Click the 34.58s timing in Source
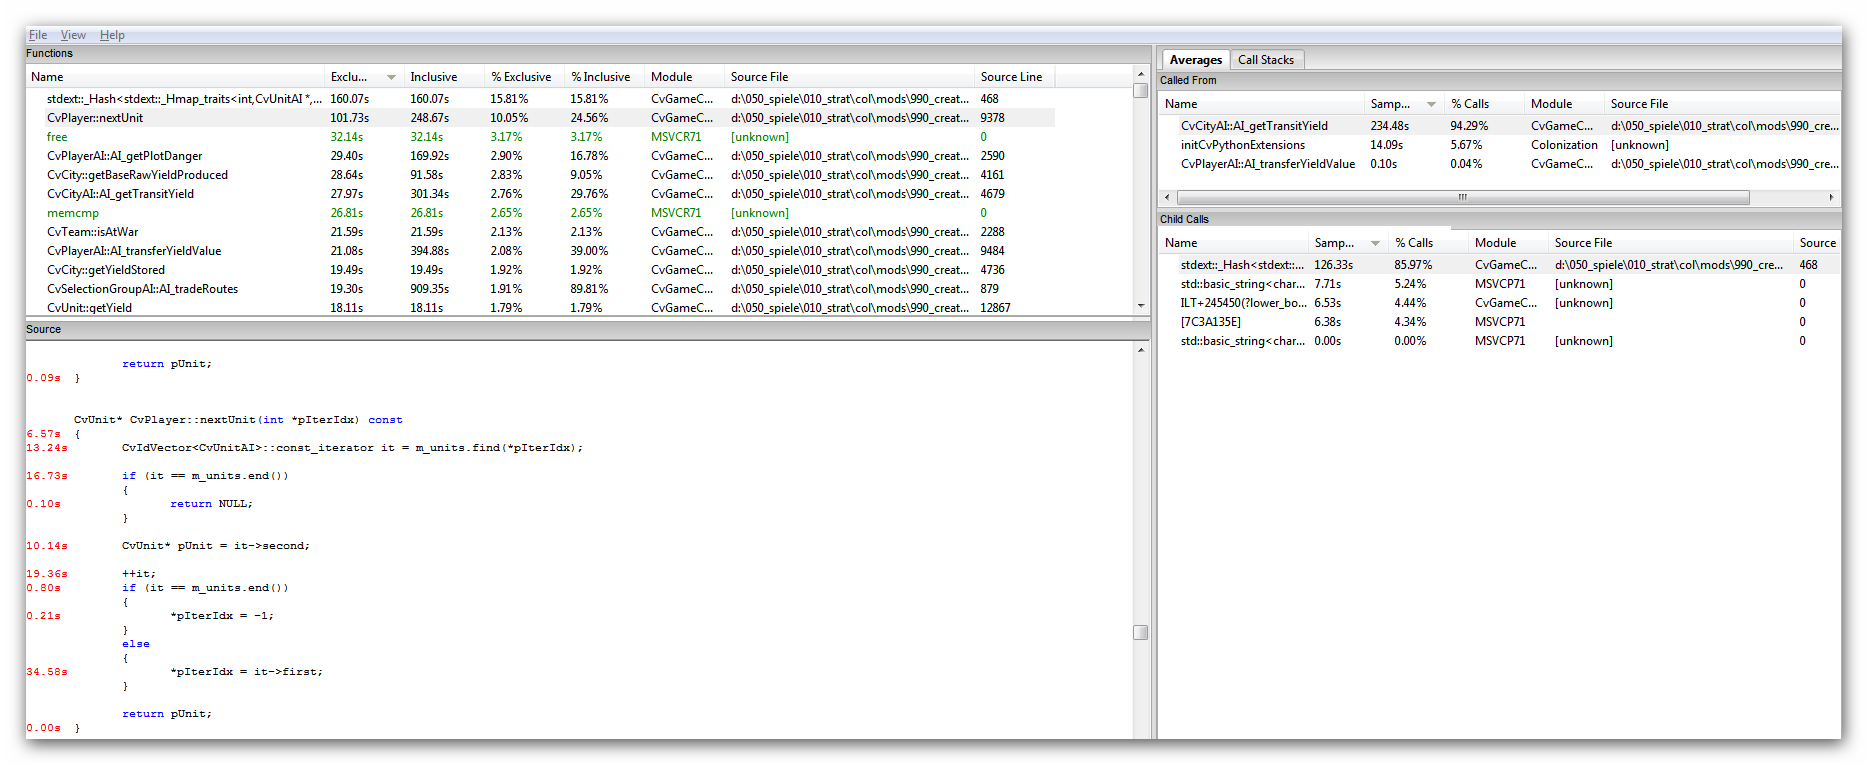The width and height of the screenshot is (1868, 765). click(47, 672)
